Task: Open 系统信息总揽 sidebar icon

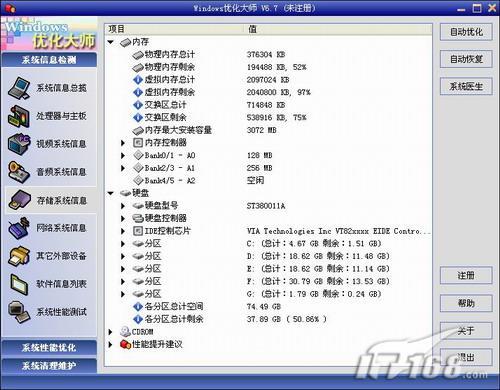Action: tap(19, 88)
